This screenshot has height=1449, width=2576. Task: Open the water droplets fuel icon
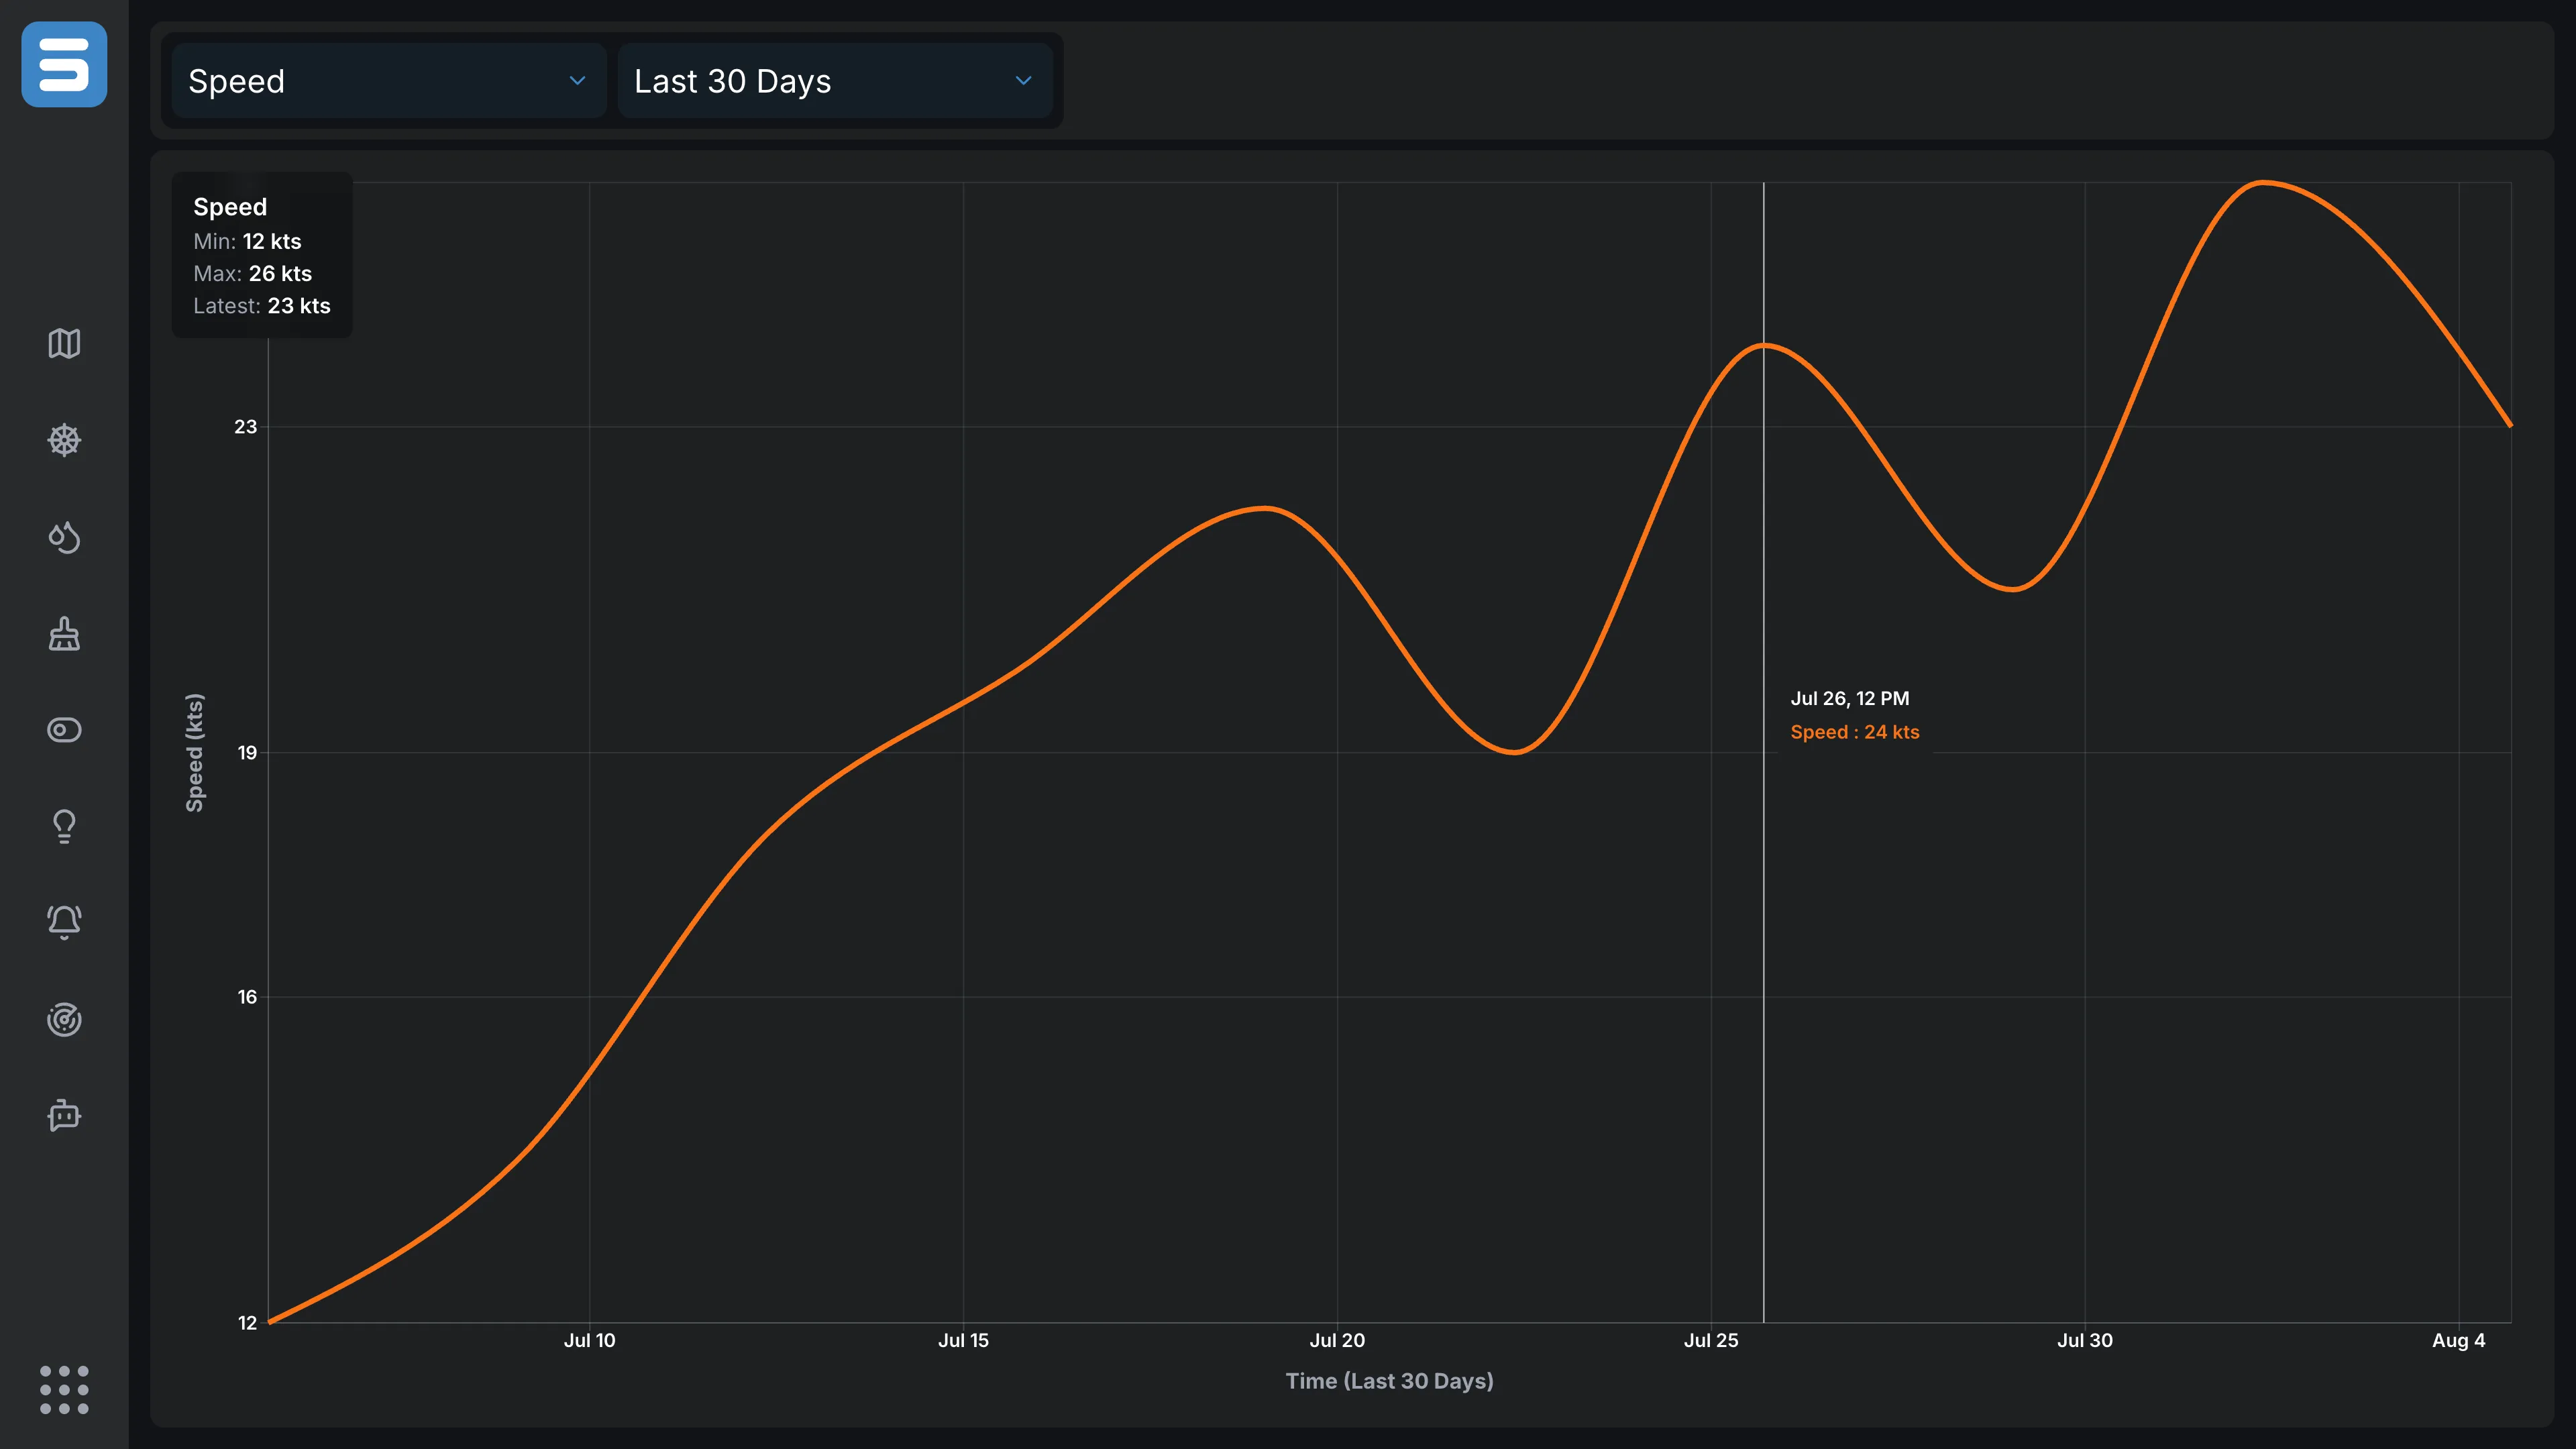tap(64, 537)
